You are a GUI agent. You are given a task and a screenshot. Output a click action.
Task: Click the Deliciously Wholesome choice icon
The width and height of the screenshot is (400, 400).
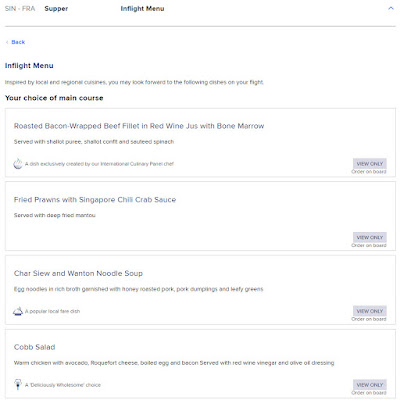click(x=18, y=384)
